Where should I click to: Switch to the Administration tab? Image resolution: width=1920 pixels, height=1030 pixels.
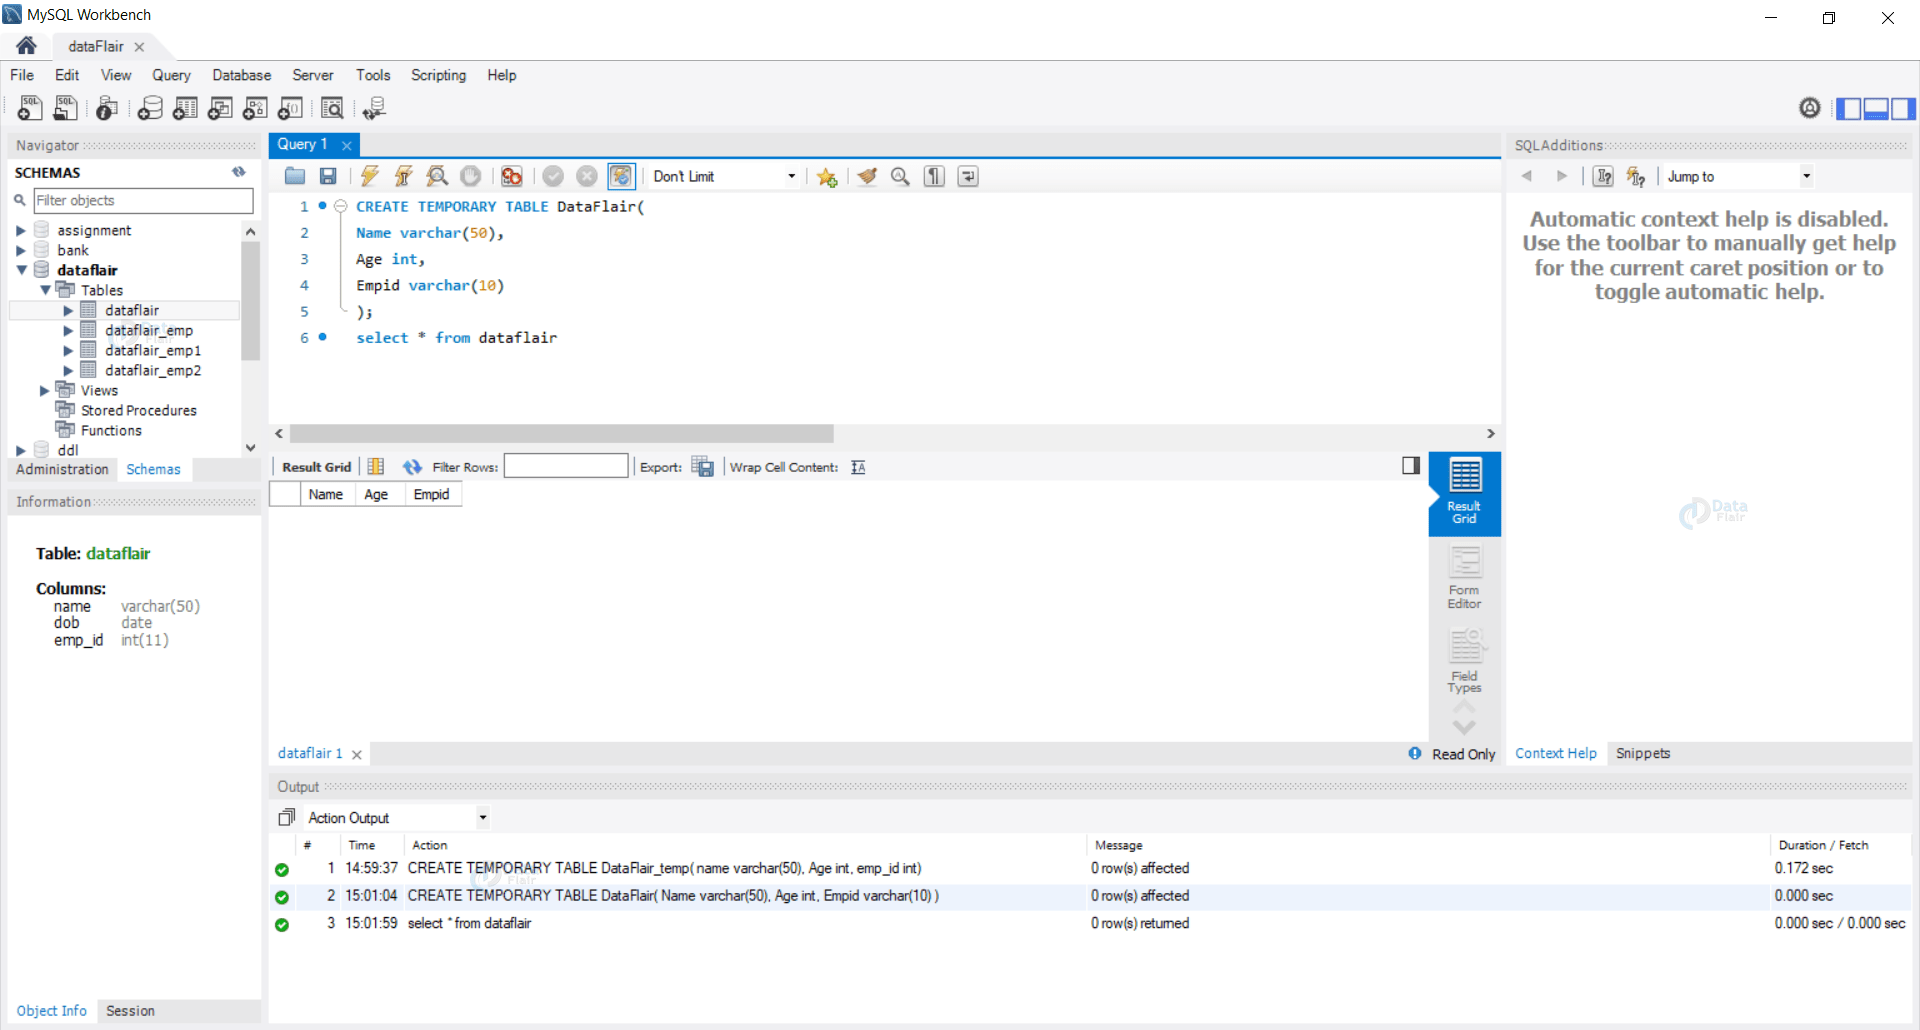click(62, 469)
